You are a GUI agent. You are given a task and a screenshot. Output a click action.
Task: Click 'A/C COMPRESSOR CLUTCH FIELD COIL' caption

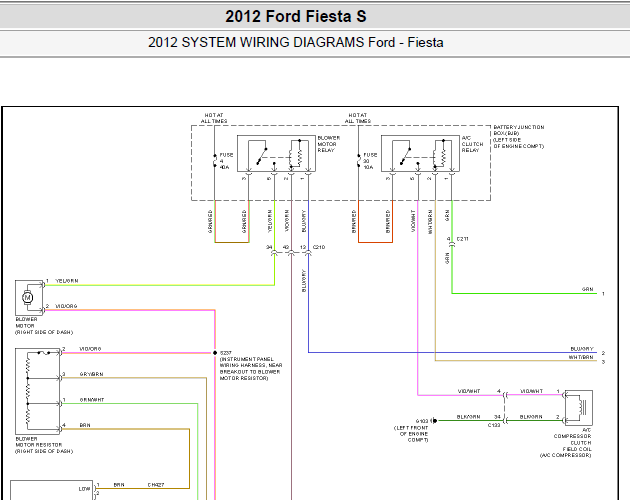567,443
